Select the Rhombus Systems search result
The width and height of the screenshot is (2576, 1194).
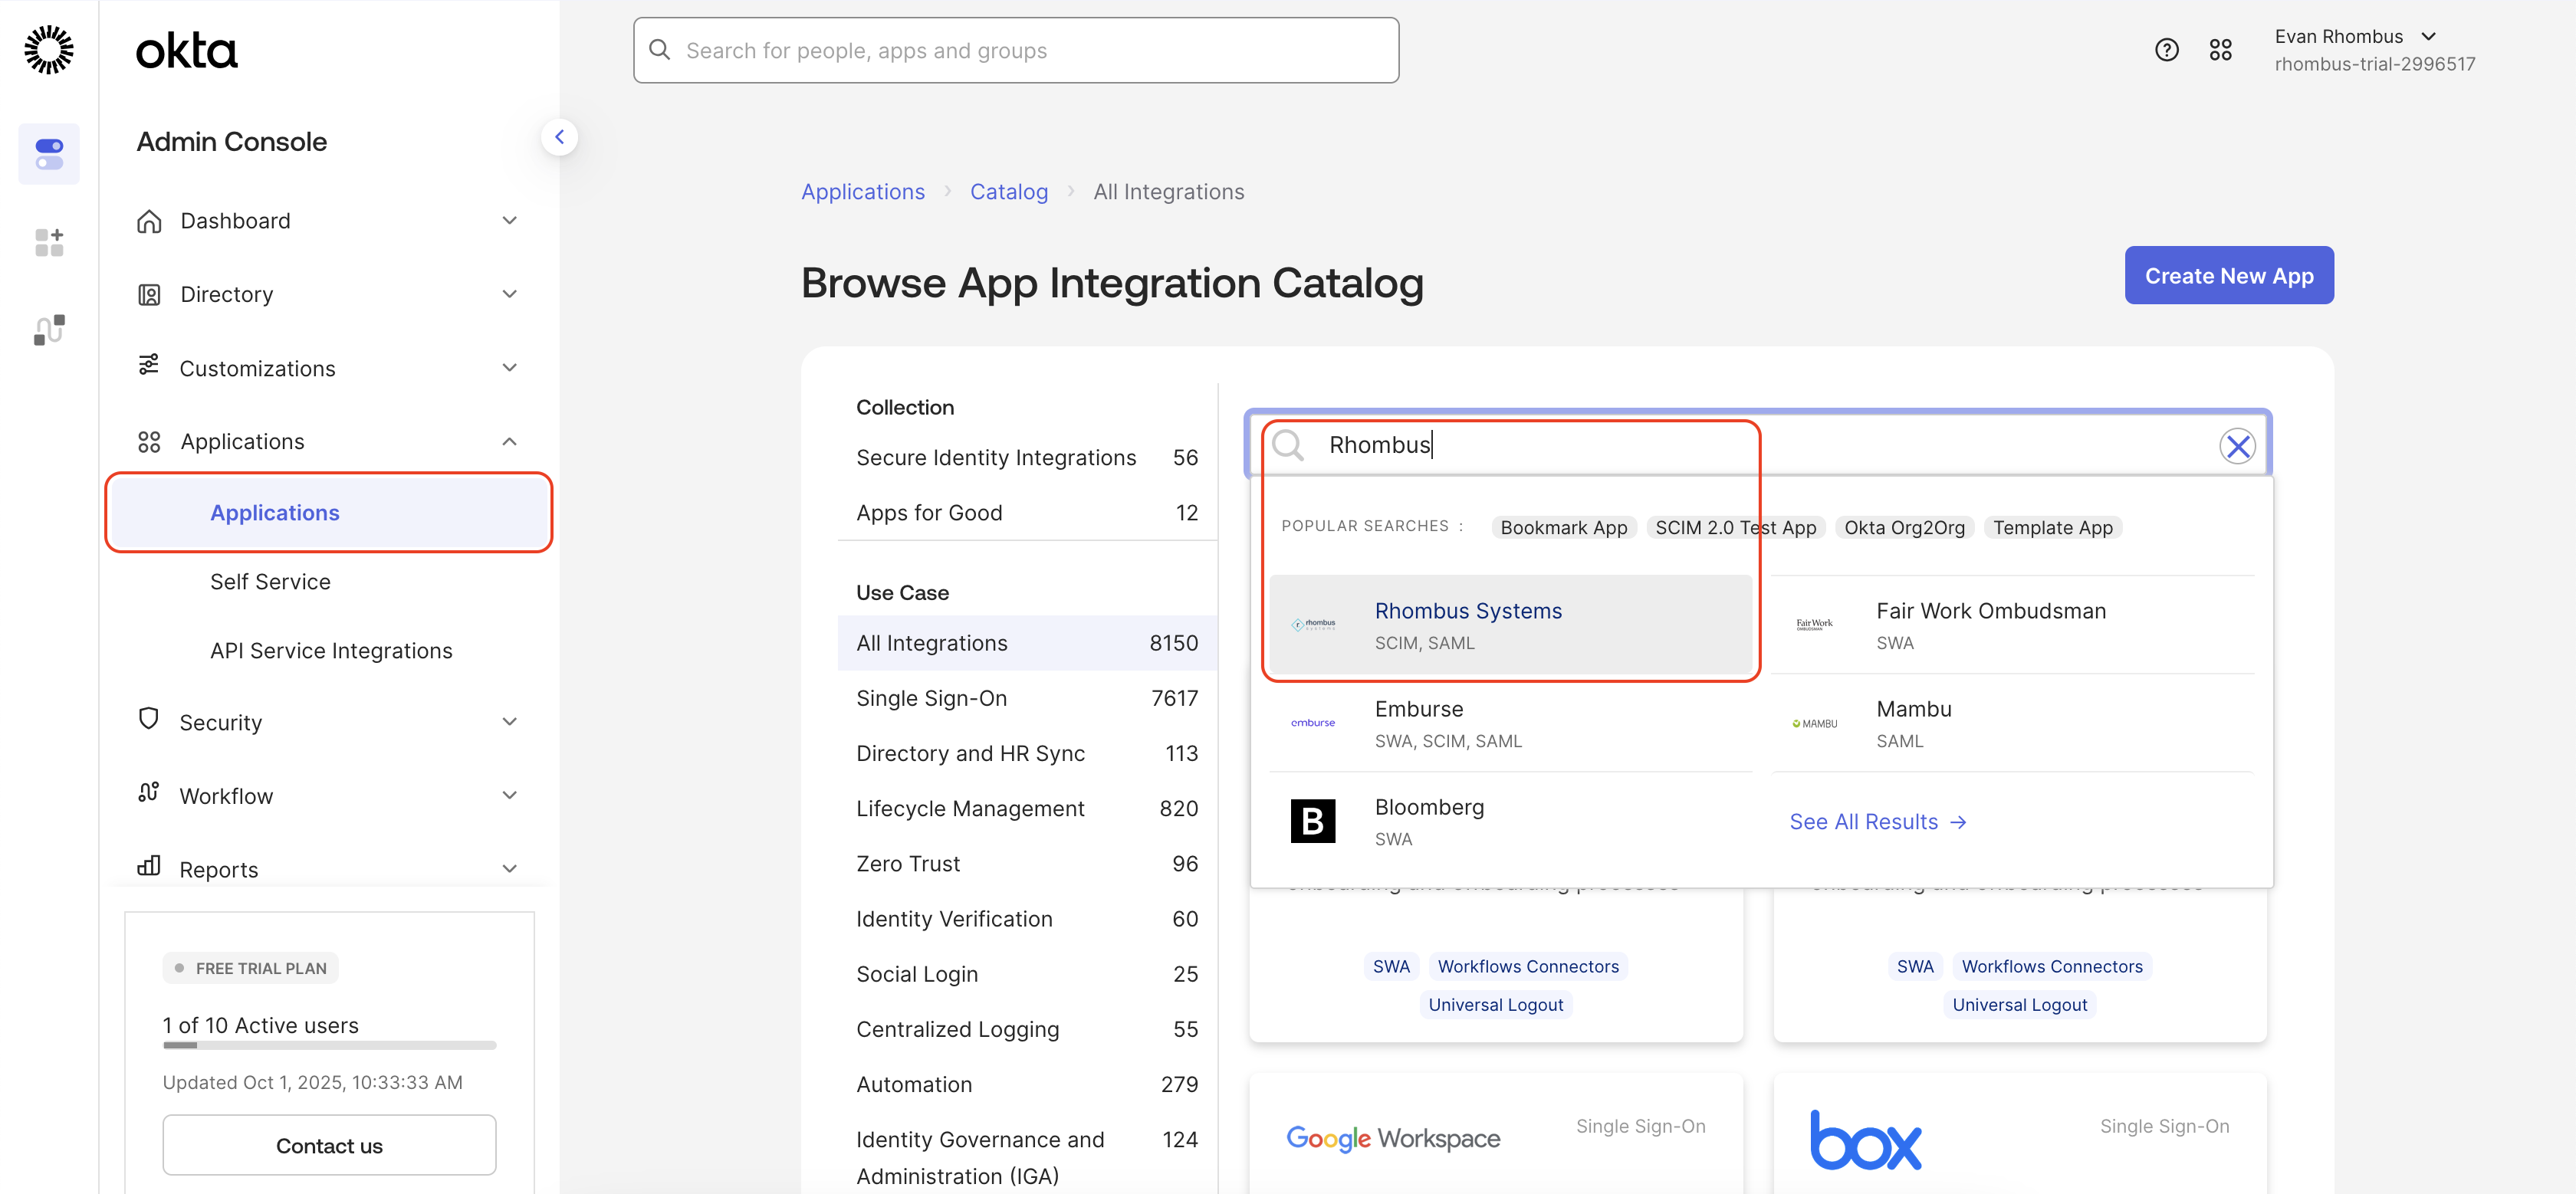coord(1510,625)
